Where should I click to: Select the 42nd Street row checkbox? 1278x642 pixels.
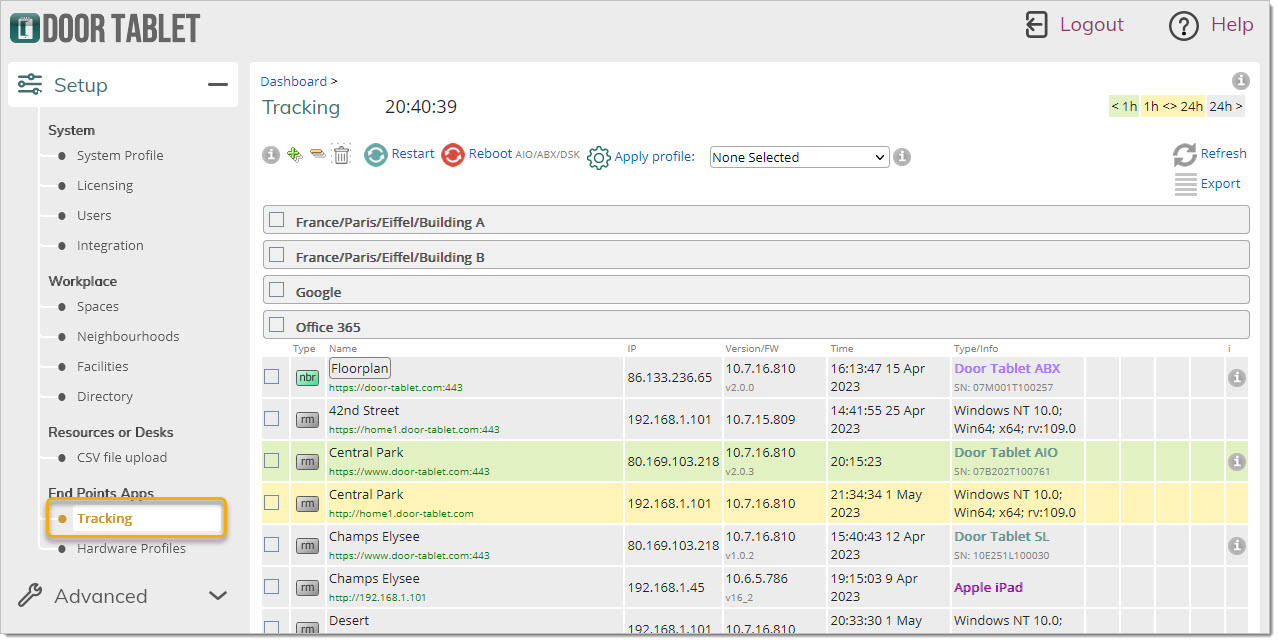271,418
